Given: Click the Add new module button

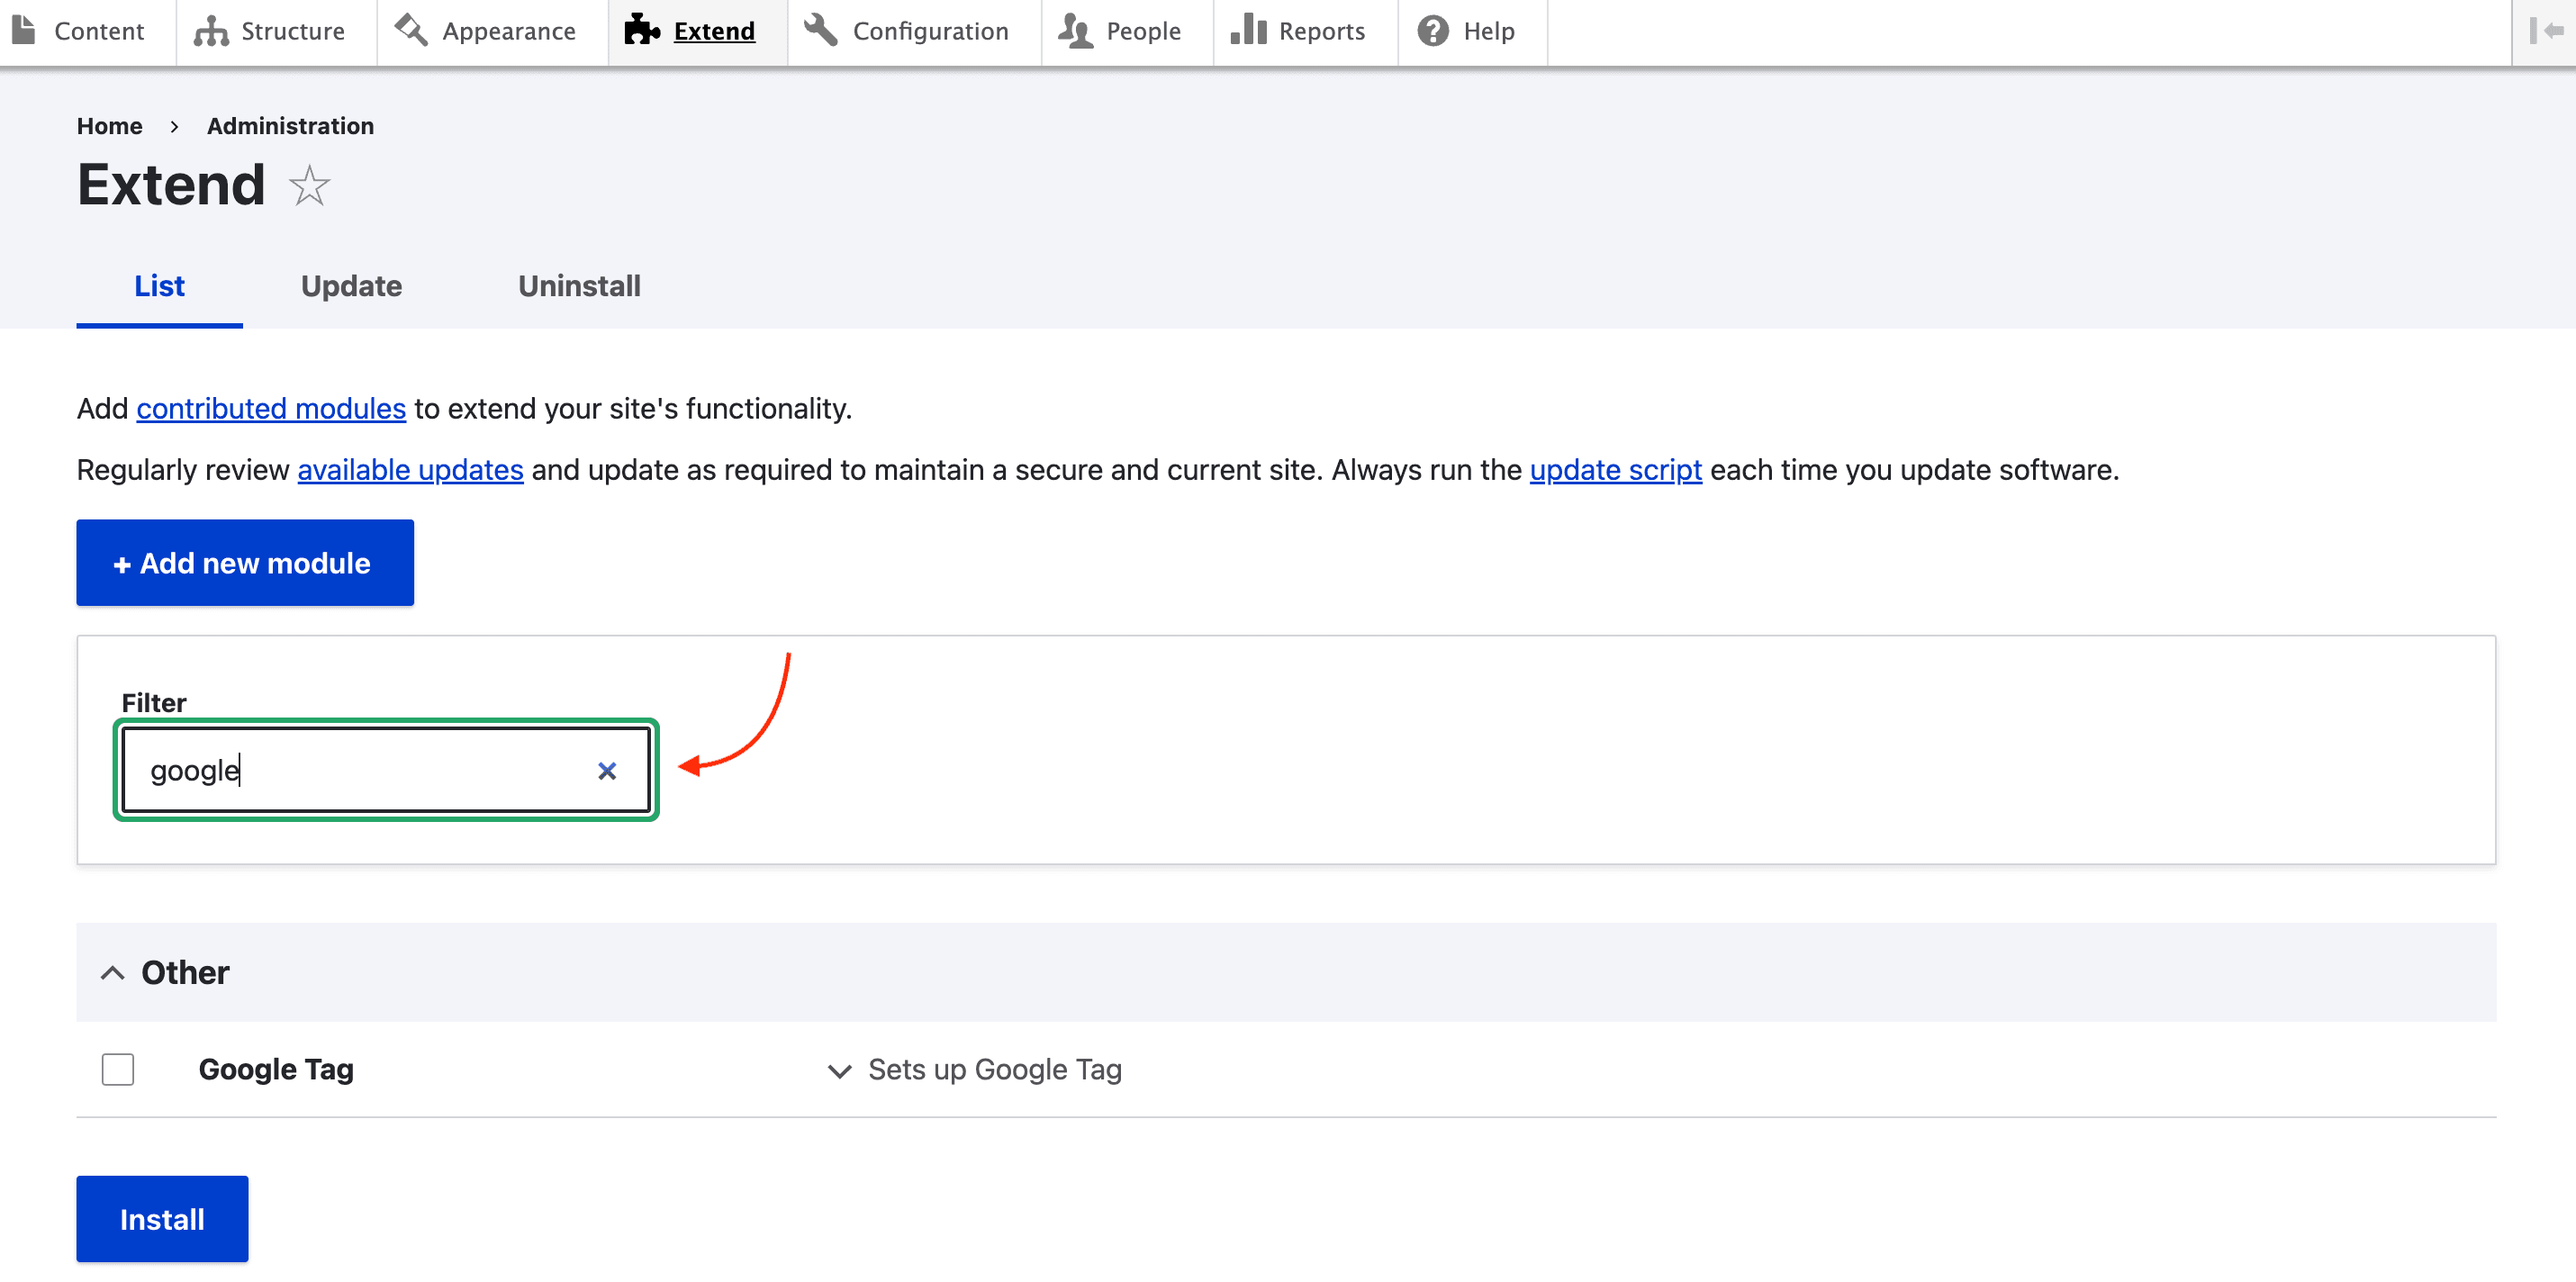Looking at the screenshot, I should coord(245,563).
